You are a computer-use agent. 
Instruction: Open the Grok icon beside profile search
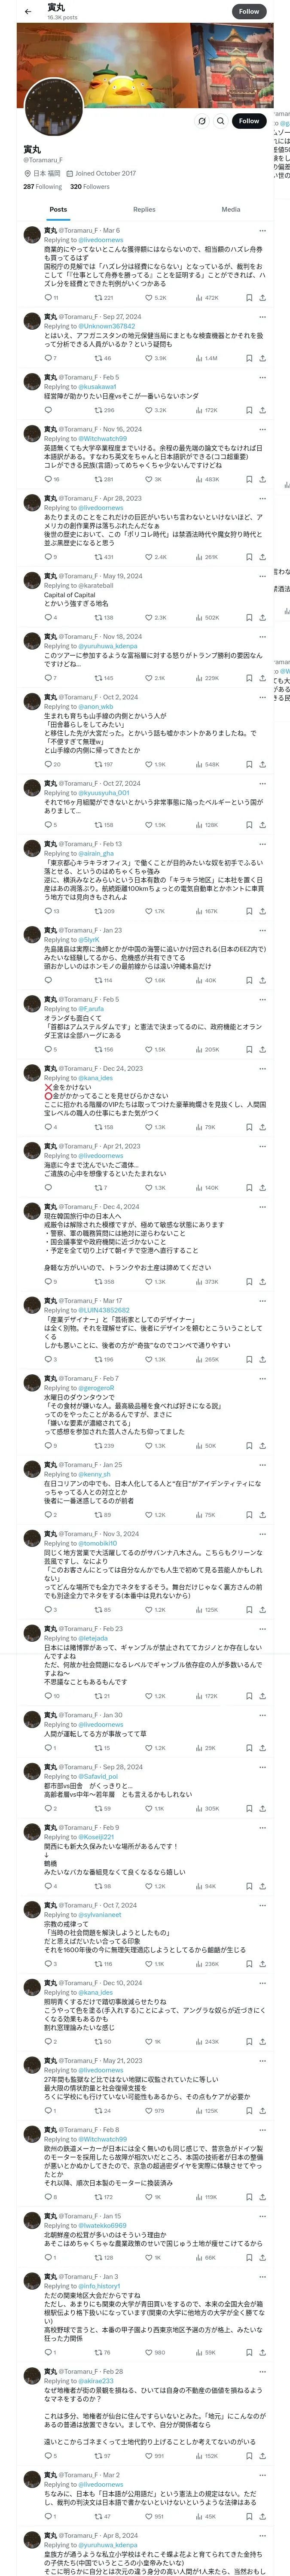click(201, 121)
